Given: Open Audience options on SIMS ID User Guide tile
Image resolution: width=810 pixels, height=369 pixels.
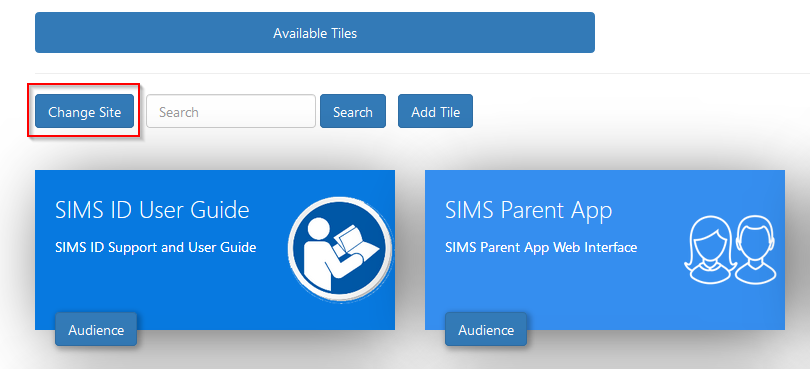Looking at the screenshot, I should 96,329.
